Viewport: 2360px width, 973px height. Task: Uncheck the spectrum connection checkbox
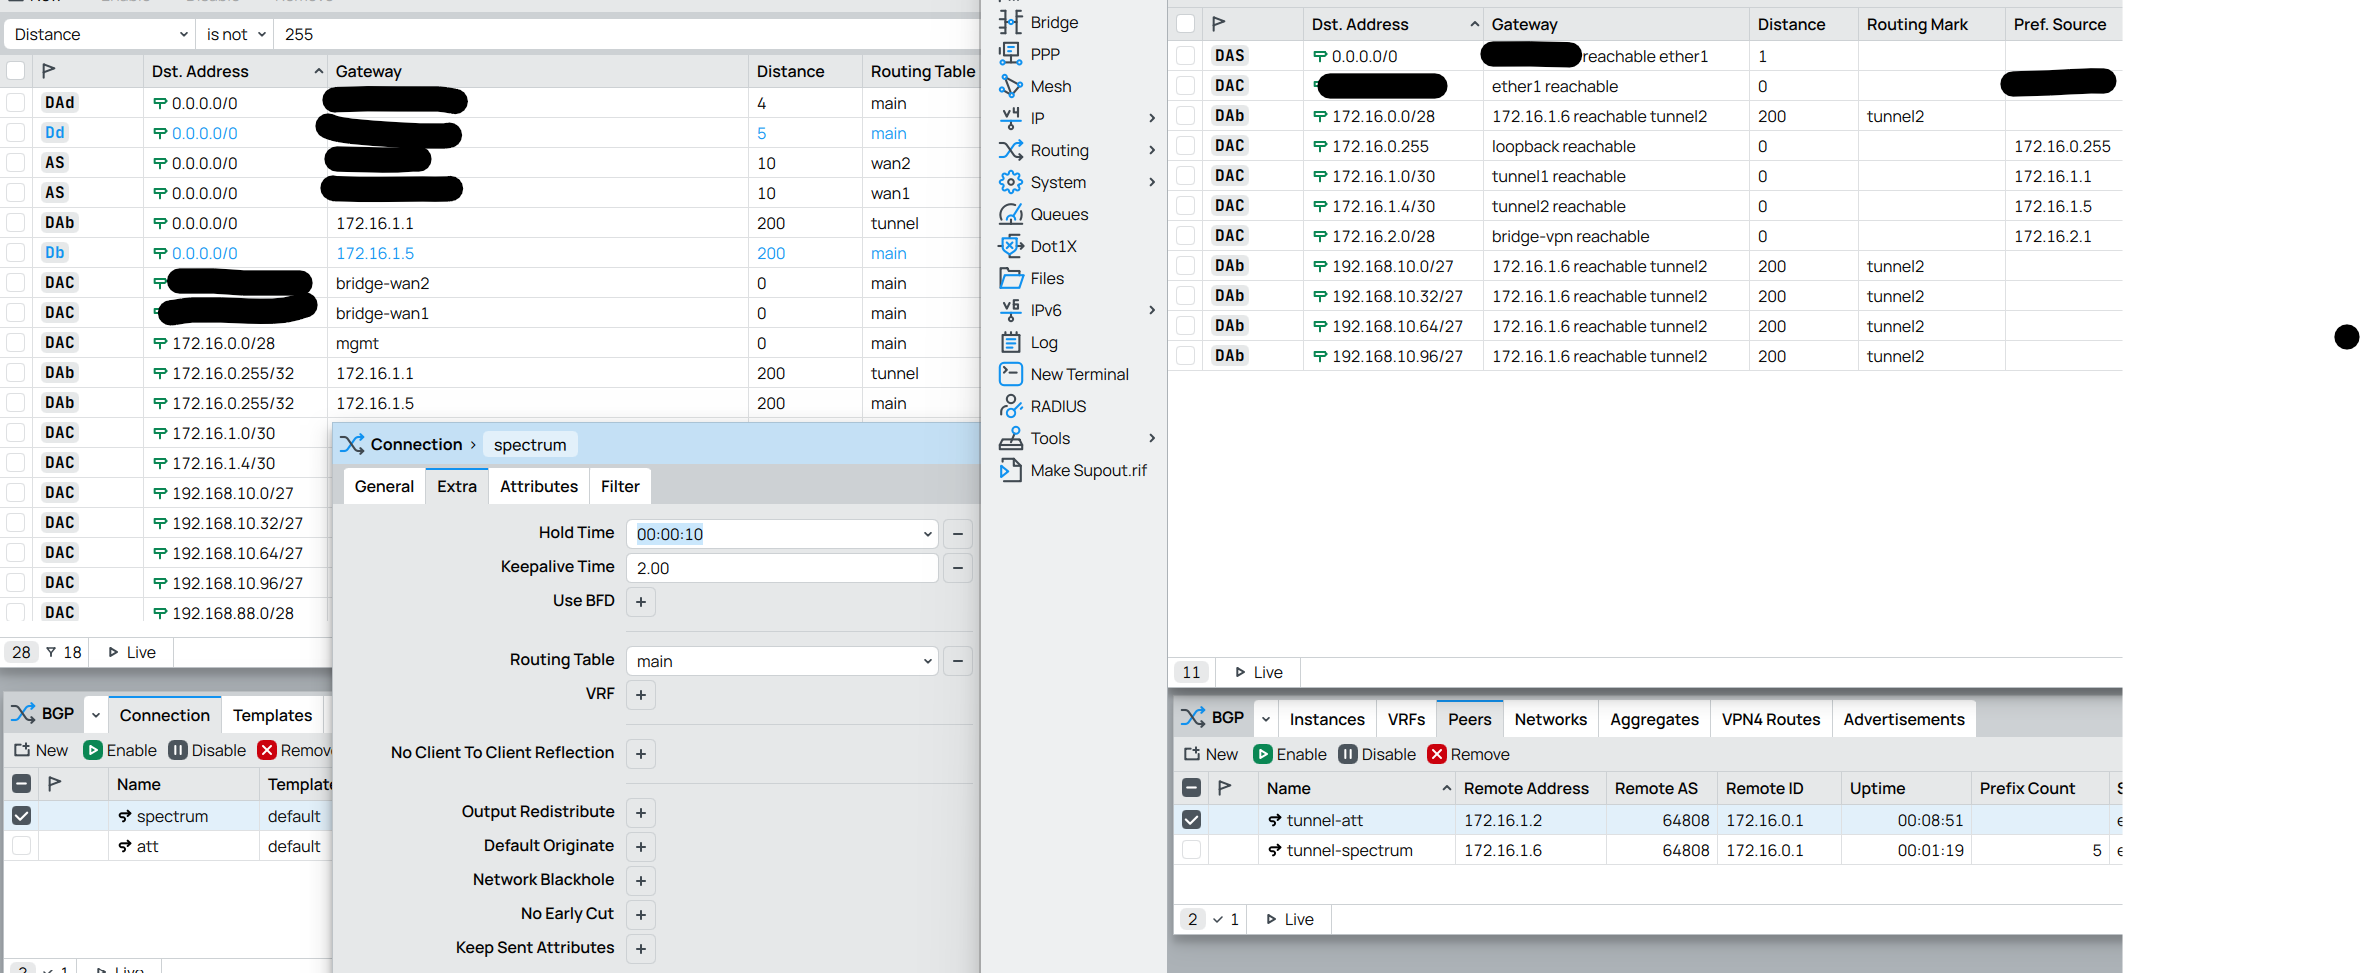coord(21,816)
